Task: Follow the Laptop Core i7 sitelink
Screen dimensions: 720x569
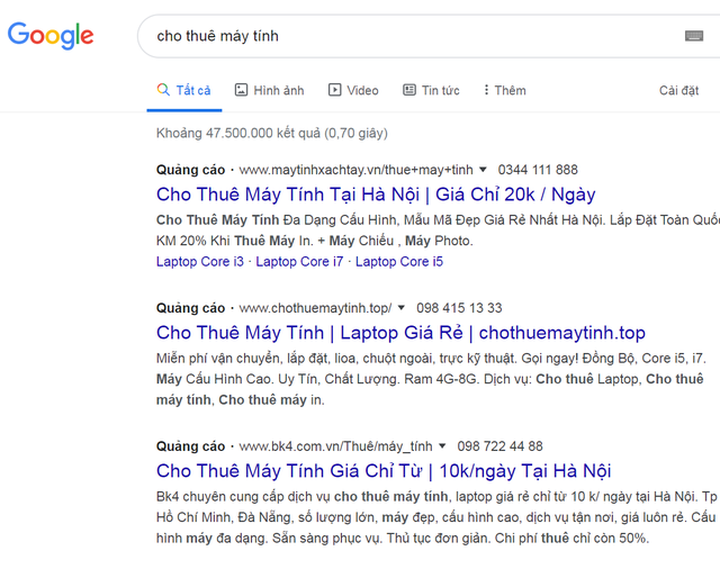Action: 299,262
